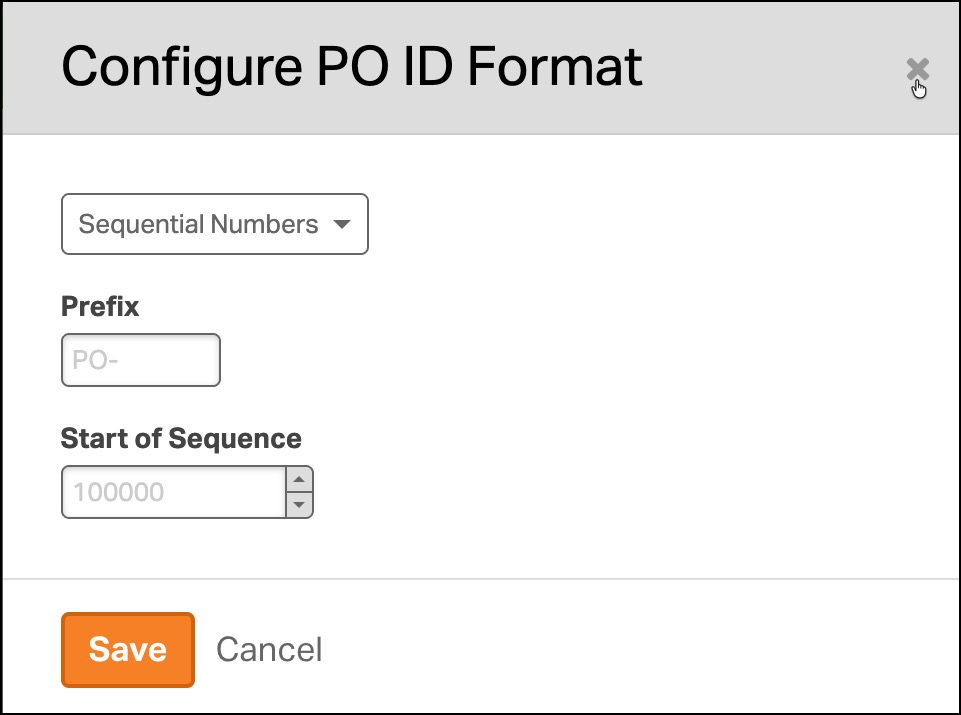Click the dropdown caret beside Sequential Numbers
The width and height of the screenshot is (961, 715).
pos(342,224)
